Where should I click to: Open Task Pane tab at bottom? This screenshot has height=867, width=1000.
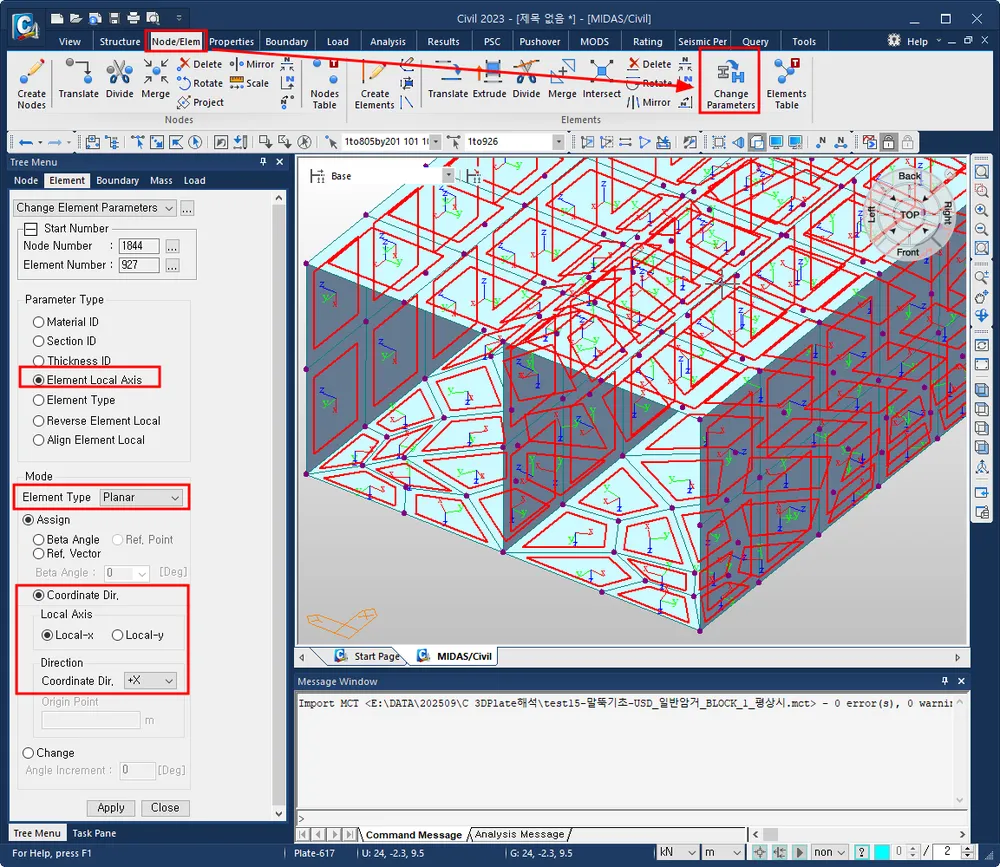[x=94, y=833]
